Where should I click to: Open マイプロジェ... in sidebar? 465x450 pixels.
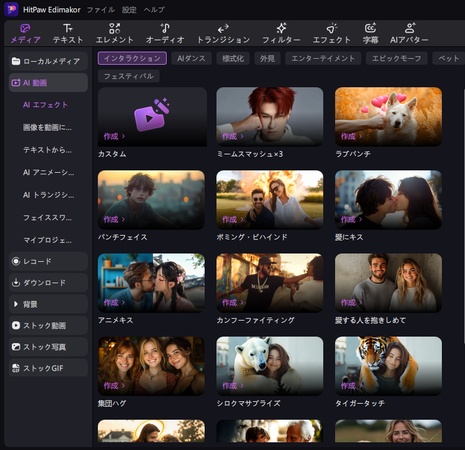(47, 240)
